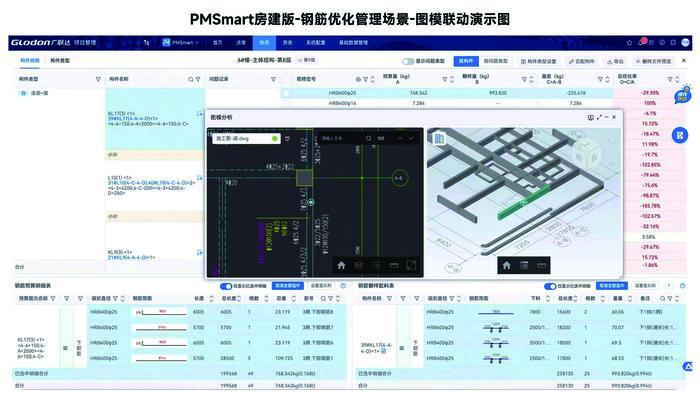Click the 翻样文件预览 button
The image size is (700, 394).
pos(653,61)
